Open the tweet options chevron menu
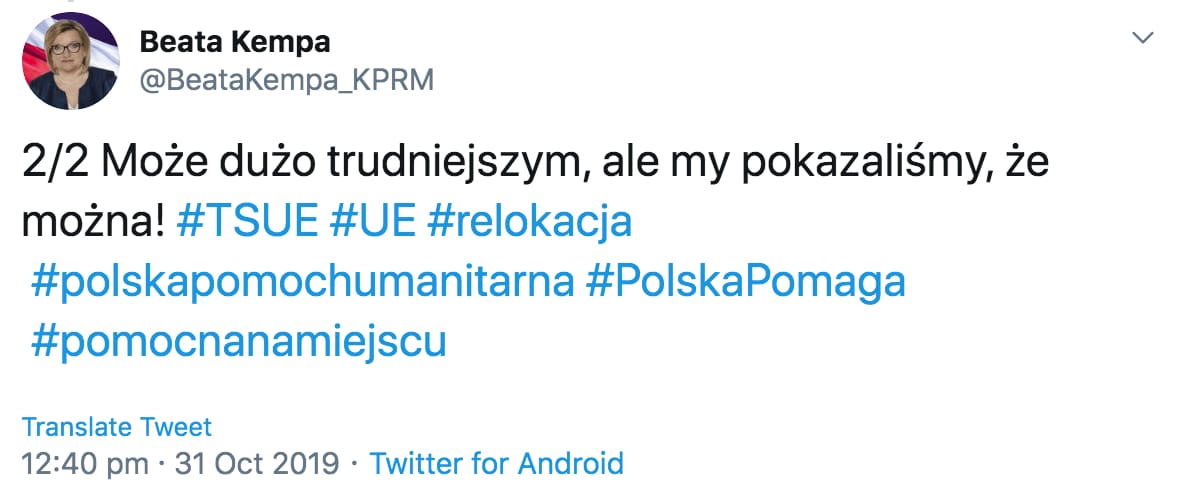 (x=1142, y=38)
